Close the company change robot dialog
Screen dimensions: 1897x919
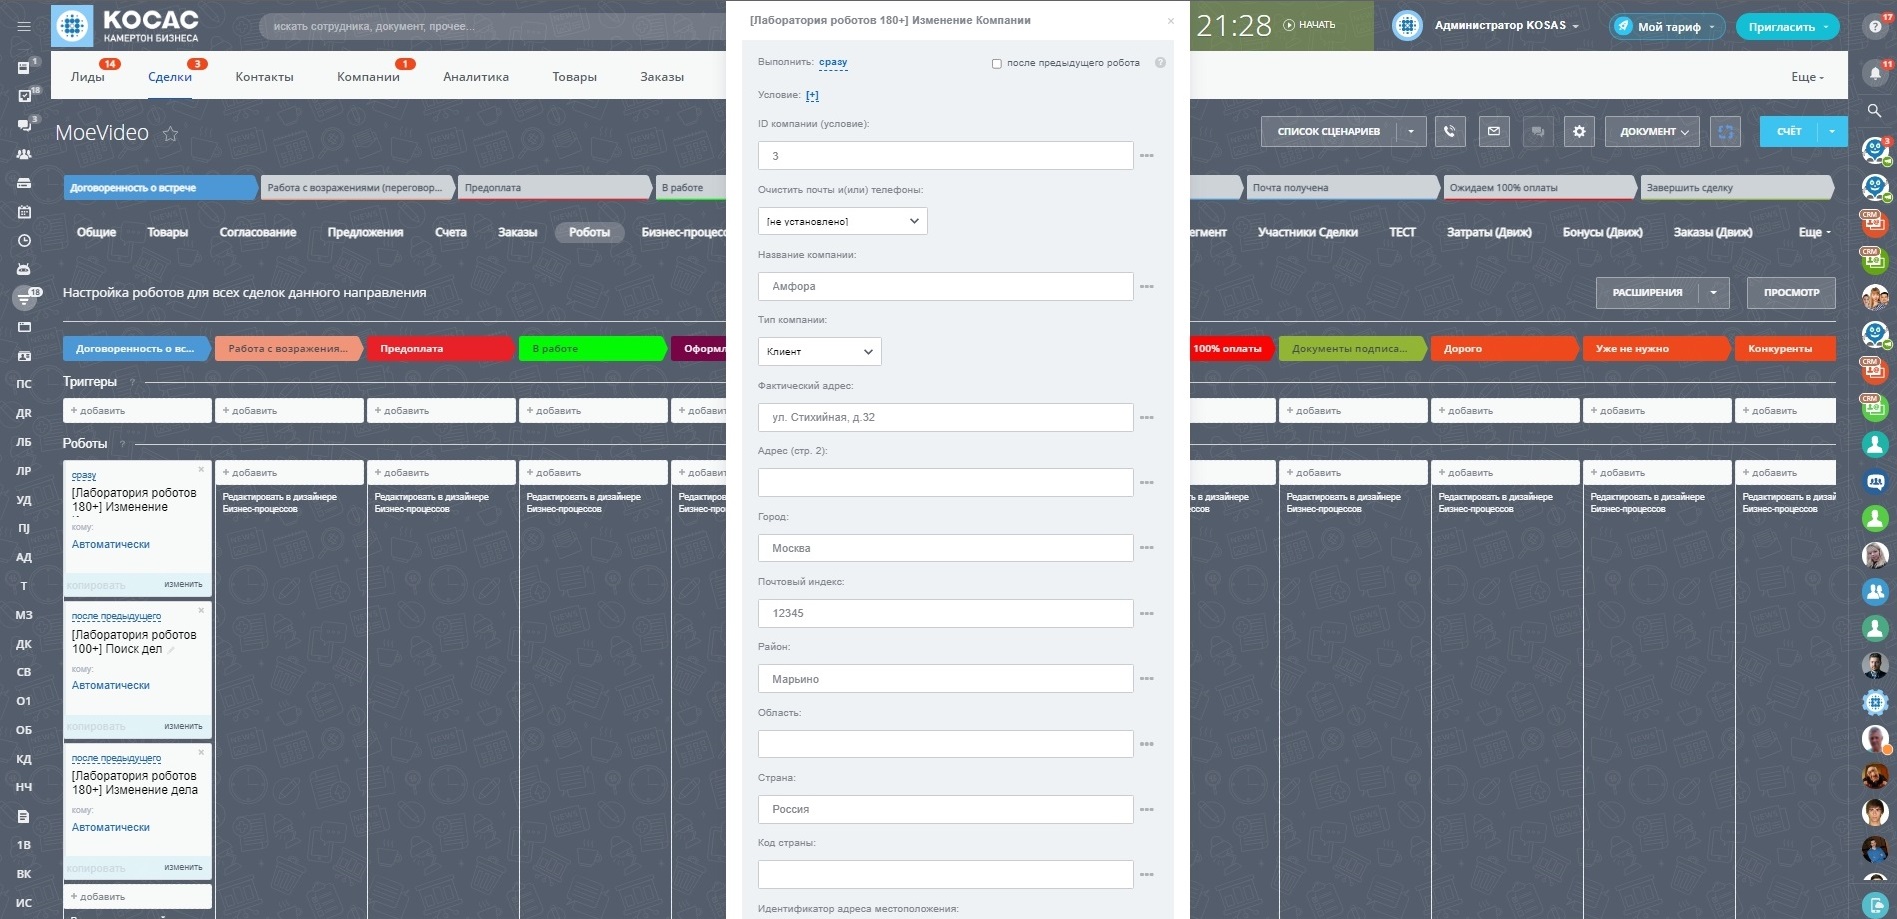(x=1171, y=21)
